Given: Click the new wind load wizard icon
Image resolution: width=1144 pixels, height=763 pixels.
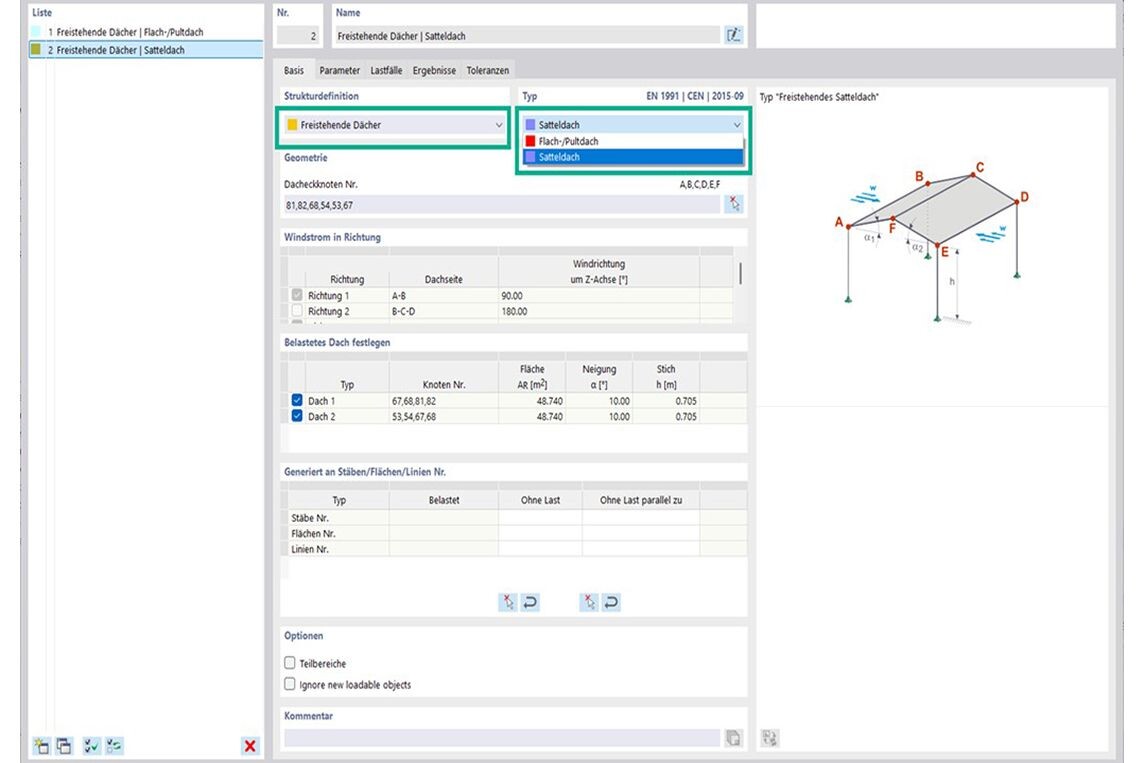Looking at the screenshot, I should [41, 746].
